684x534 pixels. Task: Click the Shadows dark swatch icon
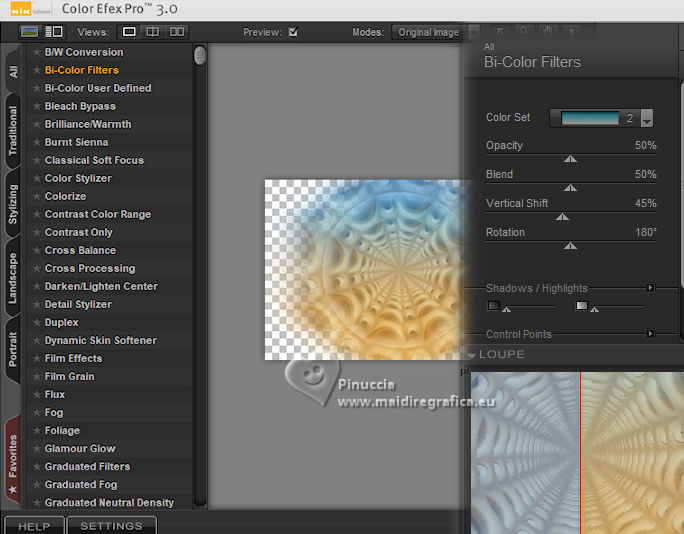(x=493, y=305)
